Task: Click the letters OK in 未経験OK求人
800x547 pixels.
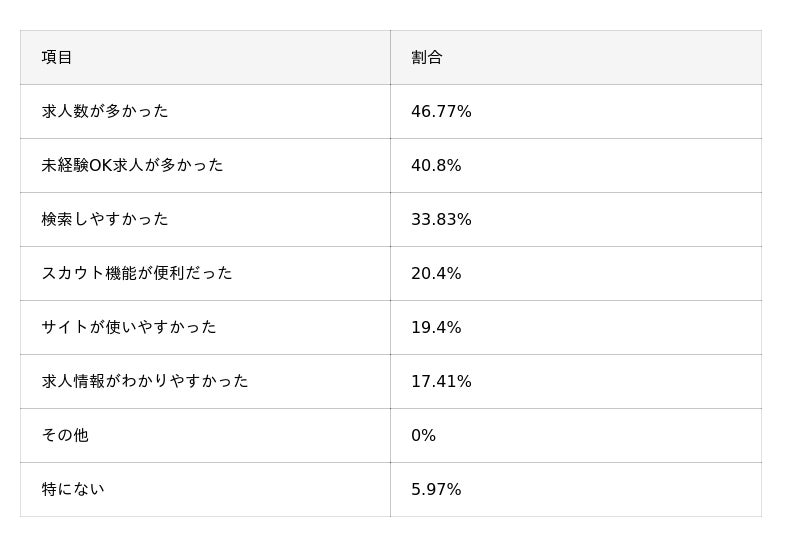Action: (101, 166)
